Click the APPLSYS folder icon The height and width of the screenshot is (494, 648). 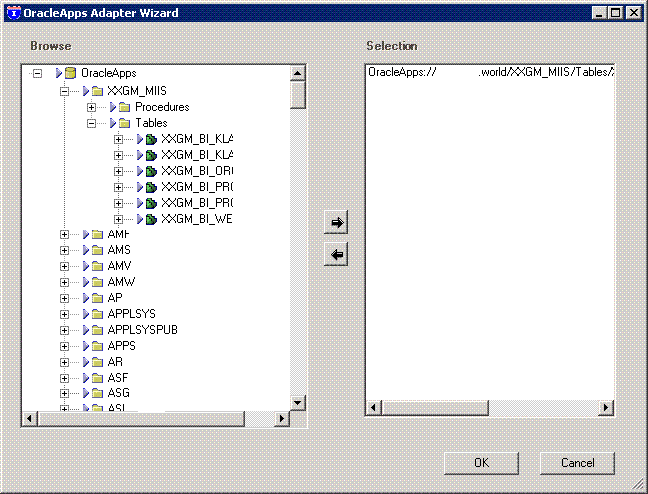pyautogui.click(x=98, y=315)
